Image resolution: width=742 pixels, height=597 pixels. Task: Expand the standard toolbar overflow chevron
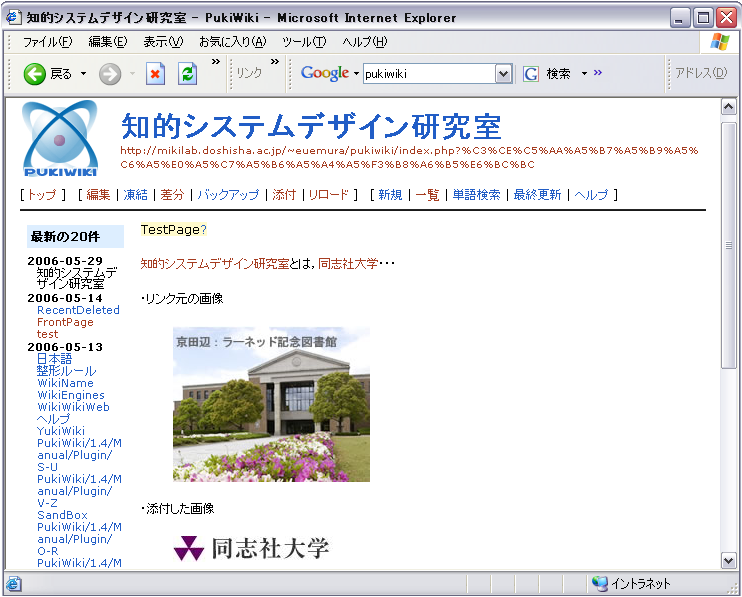click(x=216, y=61)
